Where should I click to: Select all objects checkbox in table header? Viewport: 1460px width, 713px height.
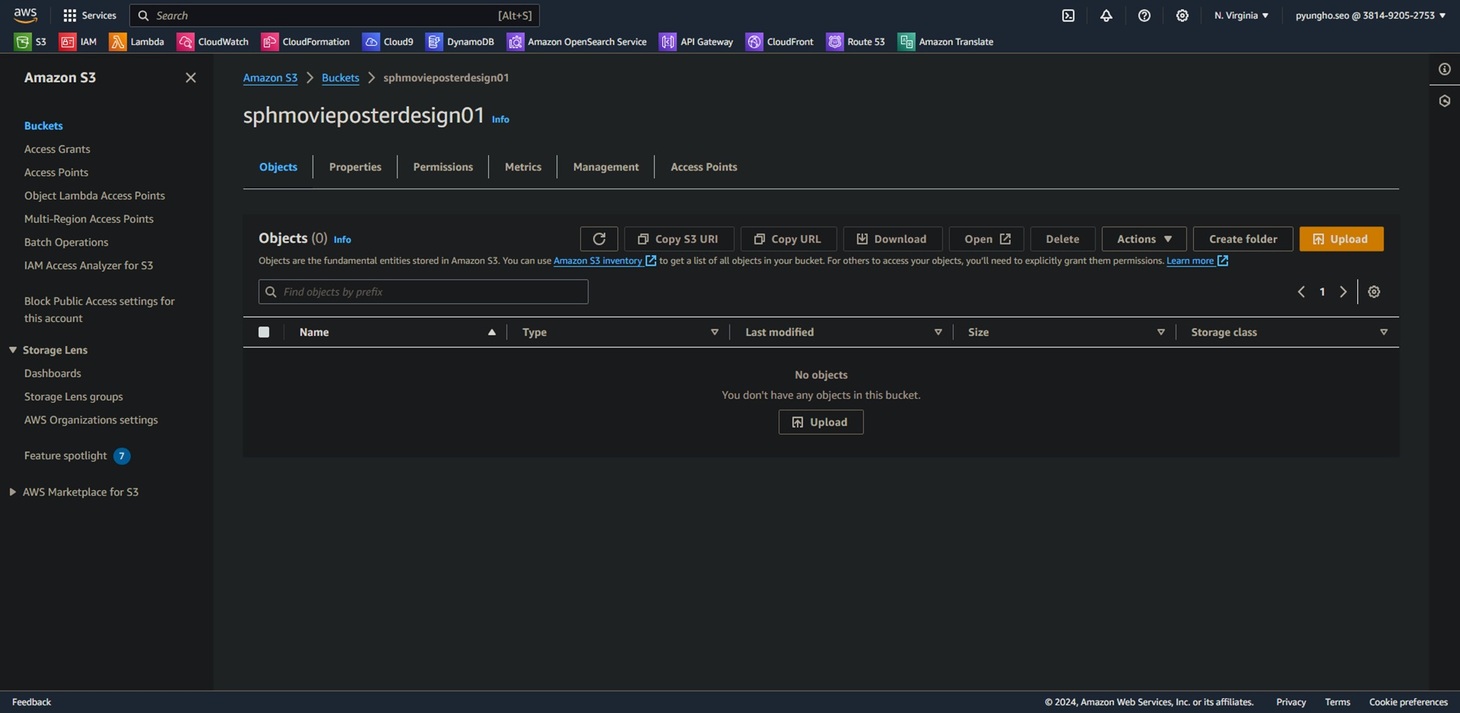(264, 332)
